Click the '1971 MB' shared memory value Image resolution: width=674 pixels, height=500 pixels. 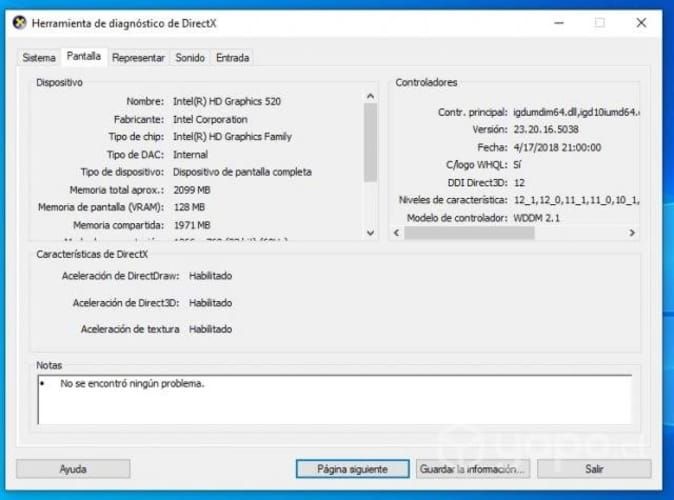tap(192, 225)
